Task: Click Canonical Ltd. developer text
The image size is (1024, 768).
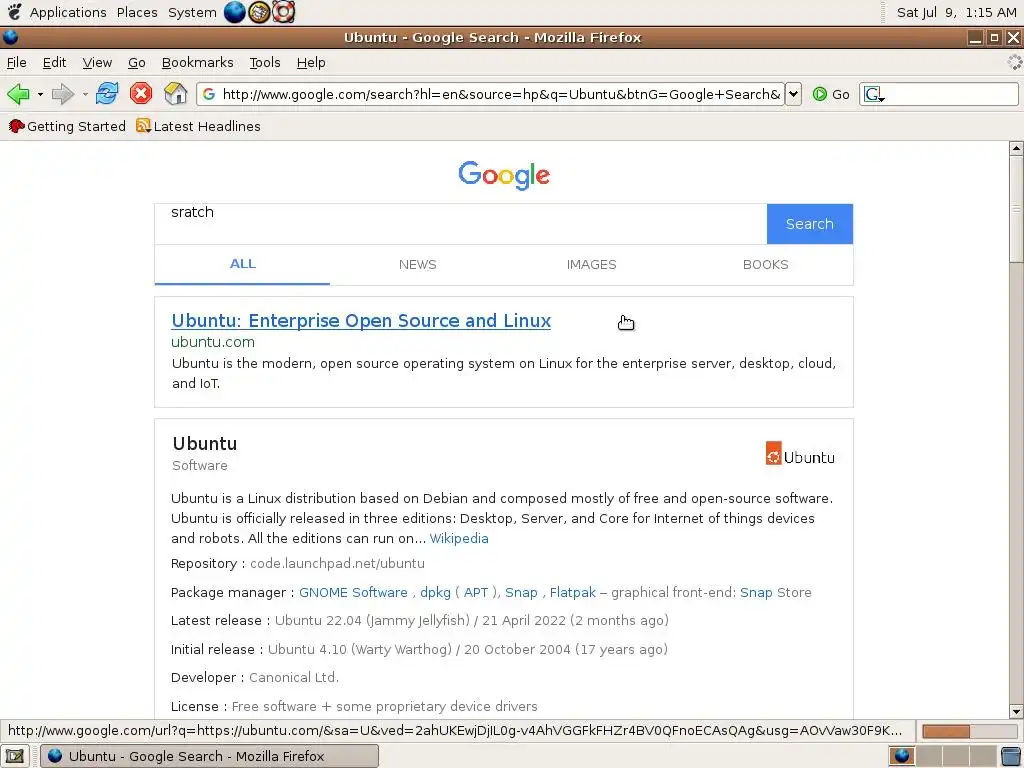Action: tap(294, 678)
